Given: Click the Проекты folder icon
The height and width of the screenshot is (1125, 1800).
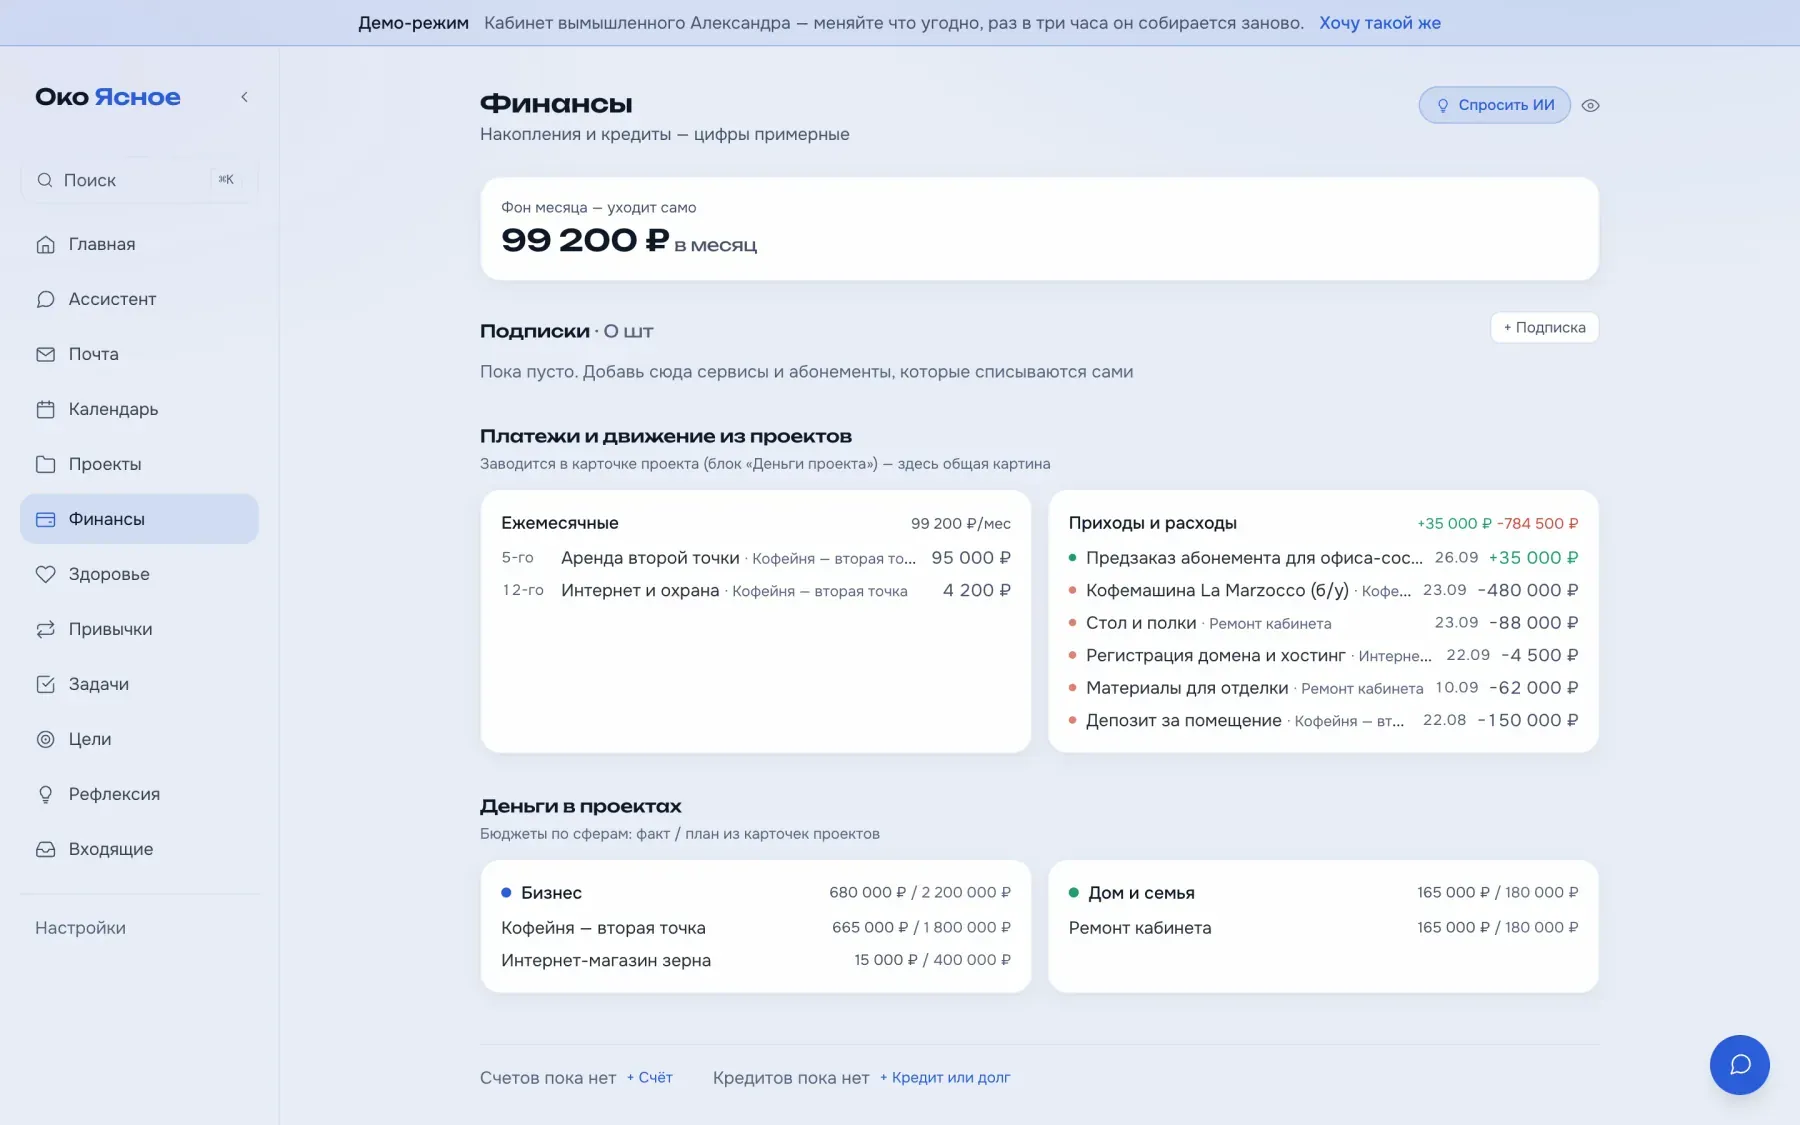Looking at the screenshot, I should [45, 464].
